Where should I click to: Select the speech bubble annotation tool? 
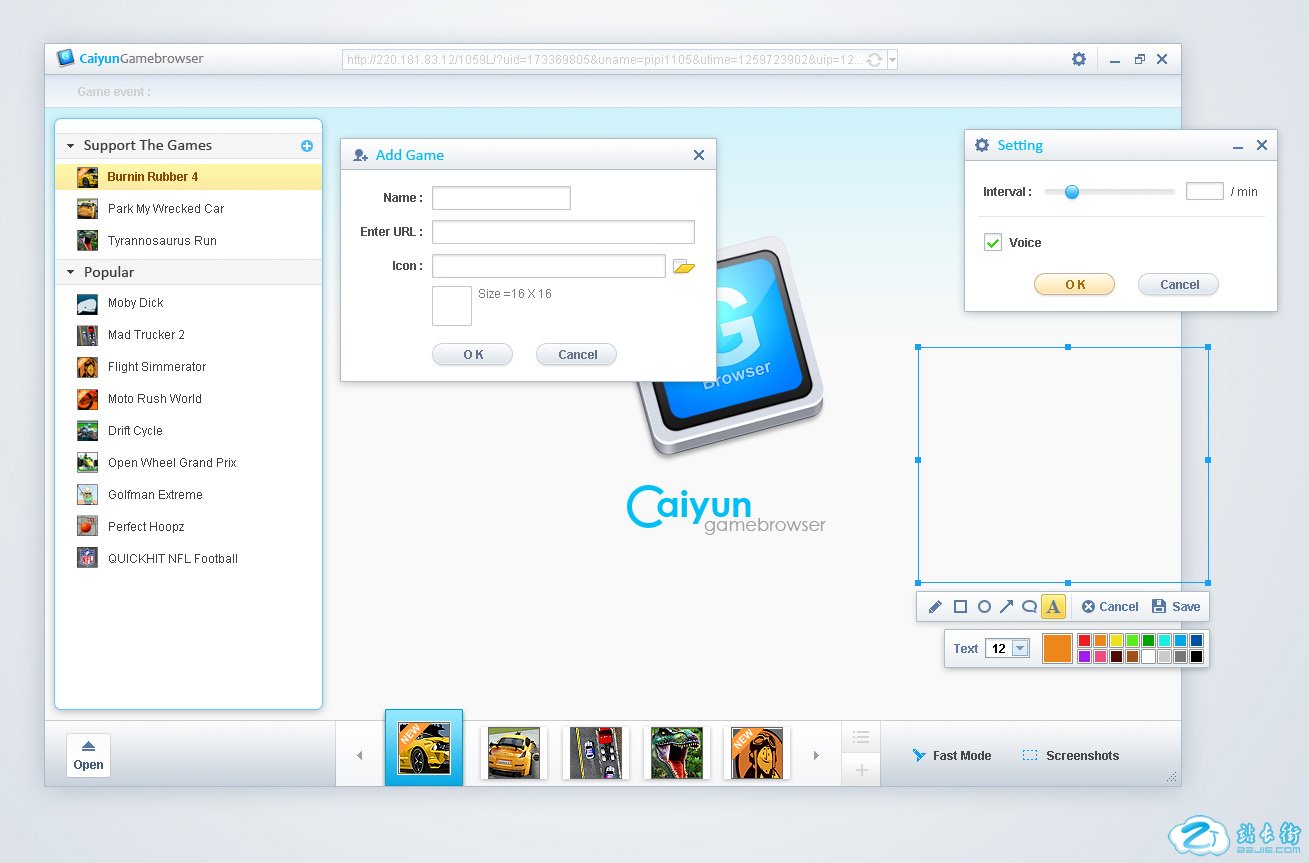coord(1029,607)
